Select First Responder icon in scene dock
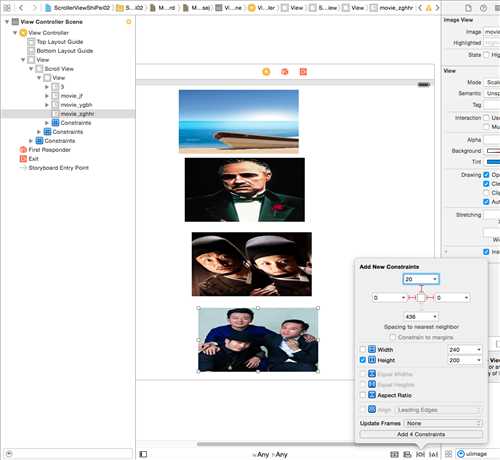The width and height of the screenshot is (500, 460). click(x=285, y=72)
